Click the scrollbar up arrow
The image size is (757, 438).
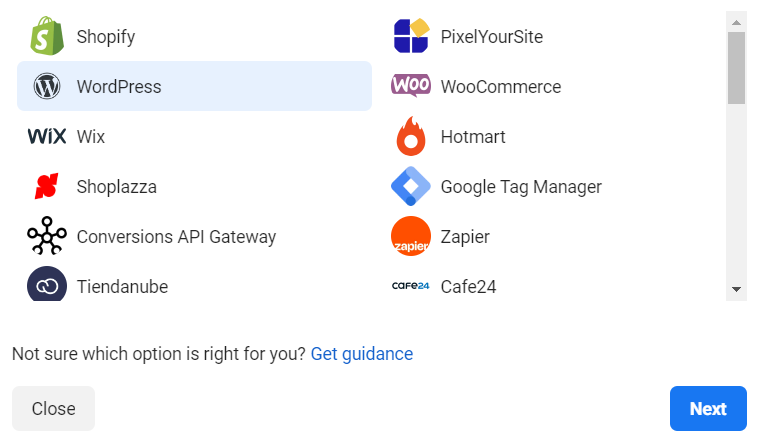(x=736, y=22)
